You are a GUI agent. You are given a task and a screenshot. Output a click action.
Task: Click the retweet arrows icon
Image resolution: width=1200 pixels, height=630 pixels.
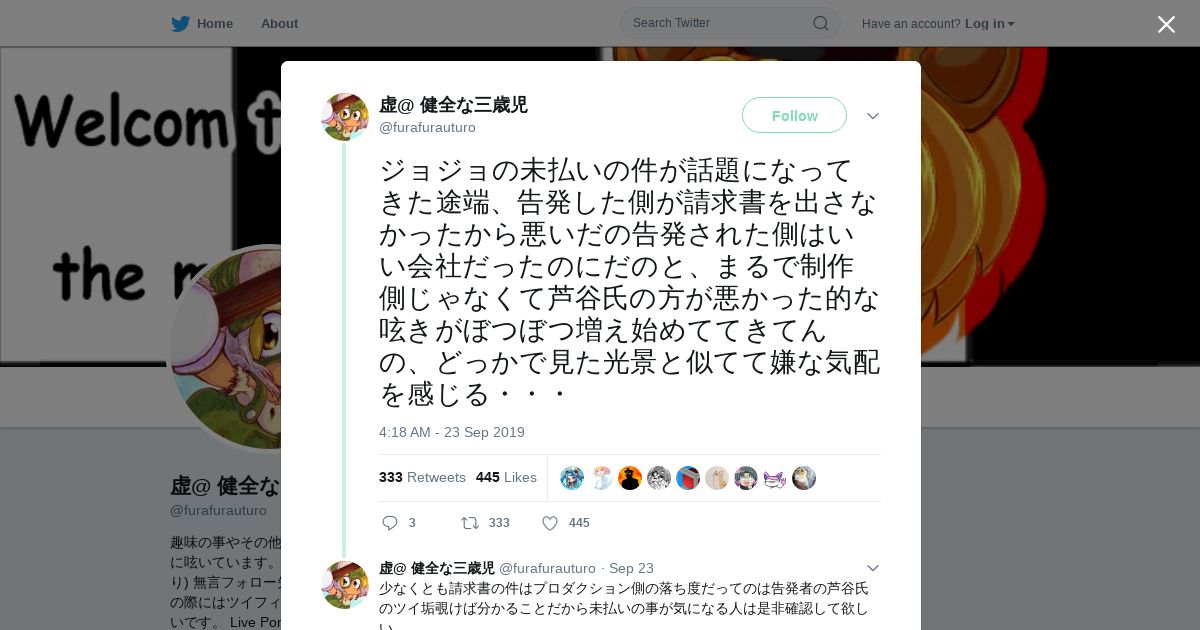click(x=469, y=523)
